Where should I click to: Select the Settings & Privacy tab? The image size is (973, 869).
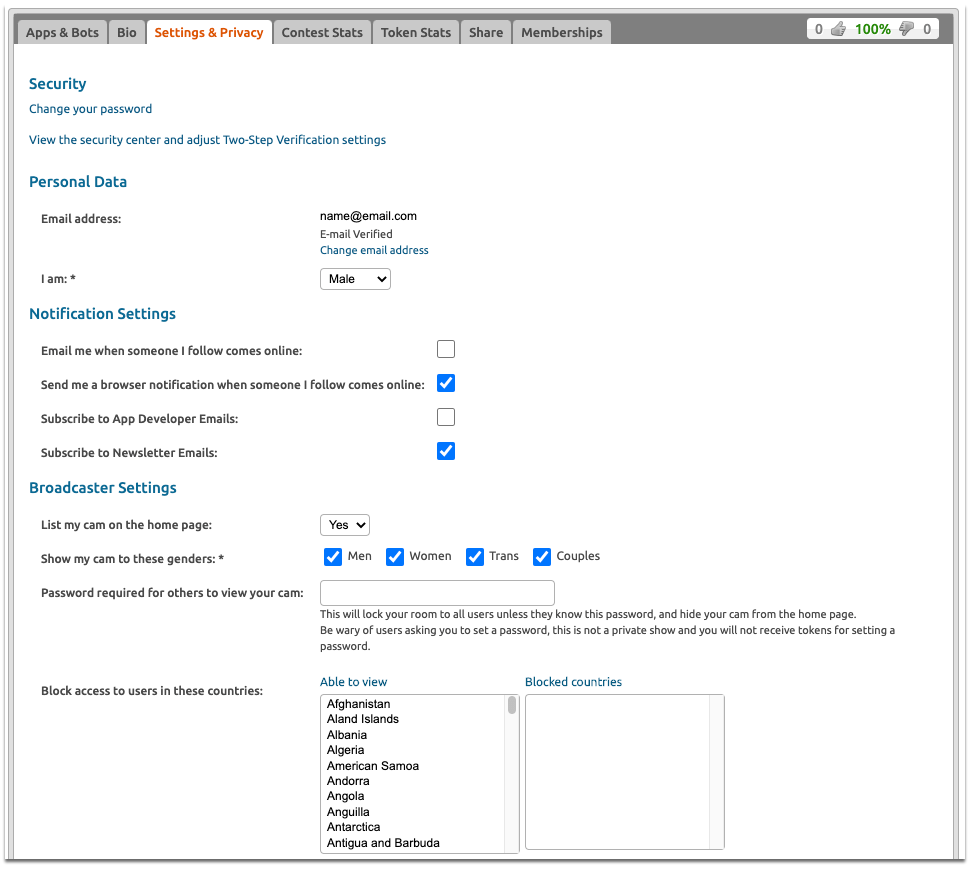click(x=208, y=32)
